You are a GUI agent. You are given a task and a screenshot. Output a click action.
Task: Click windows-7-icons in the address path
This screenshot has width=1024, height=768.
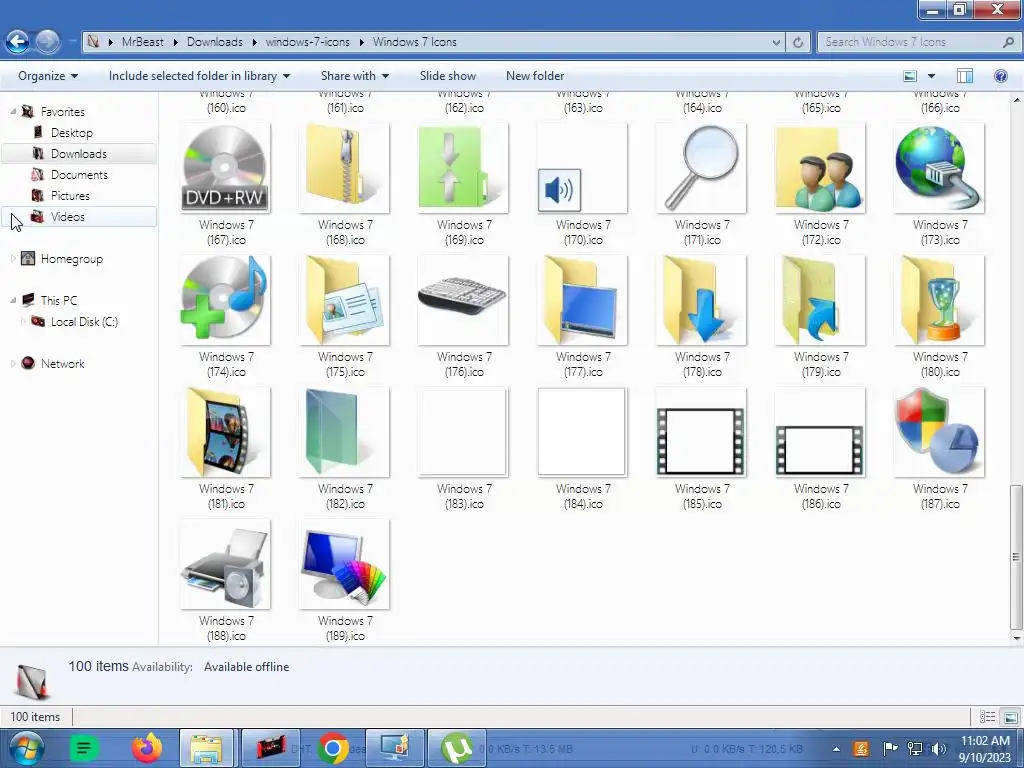(307, 42)
